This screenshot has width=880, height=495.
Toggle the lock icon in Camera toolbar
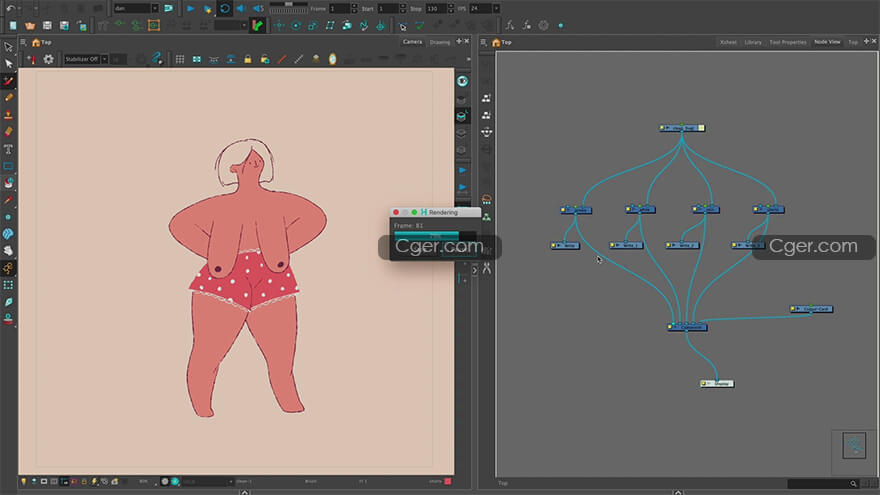248,59
